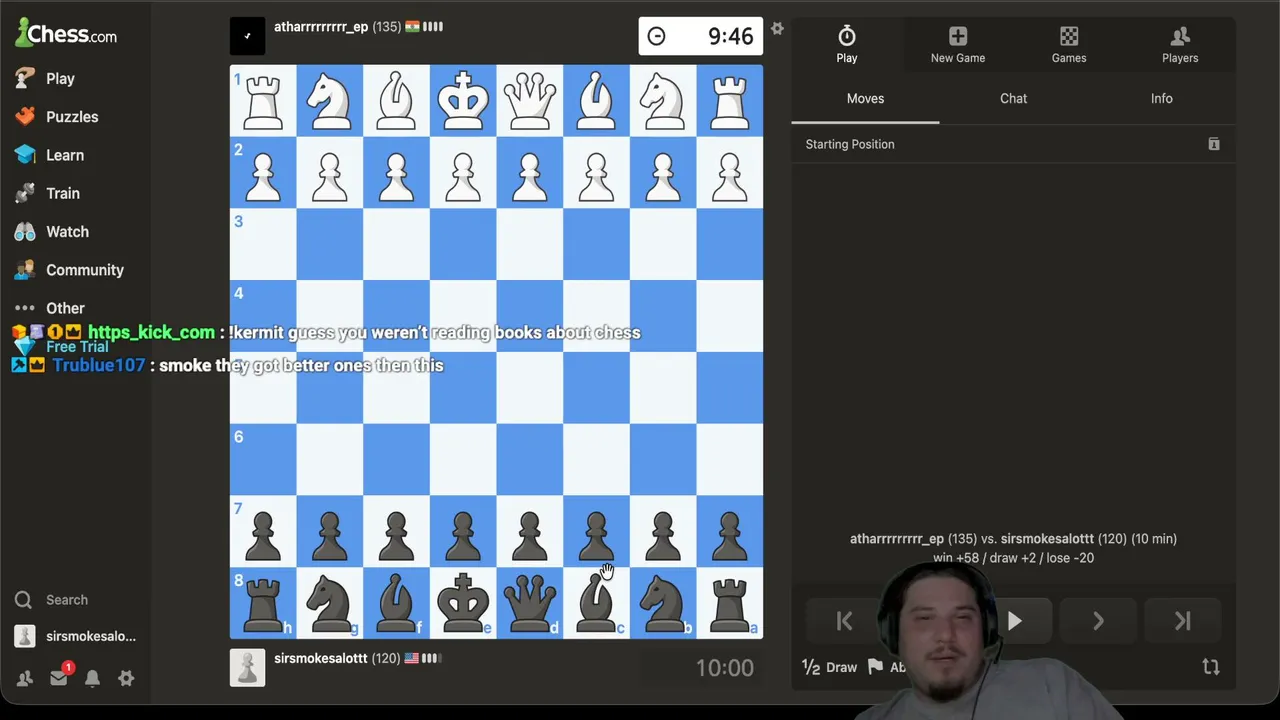Viewport: 1280px width, 720px height.
Task: Switch to the Players tab
Action: coord(1180,45)
